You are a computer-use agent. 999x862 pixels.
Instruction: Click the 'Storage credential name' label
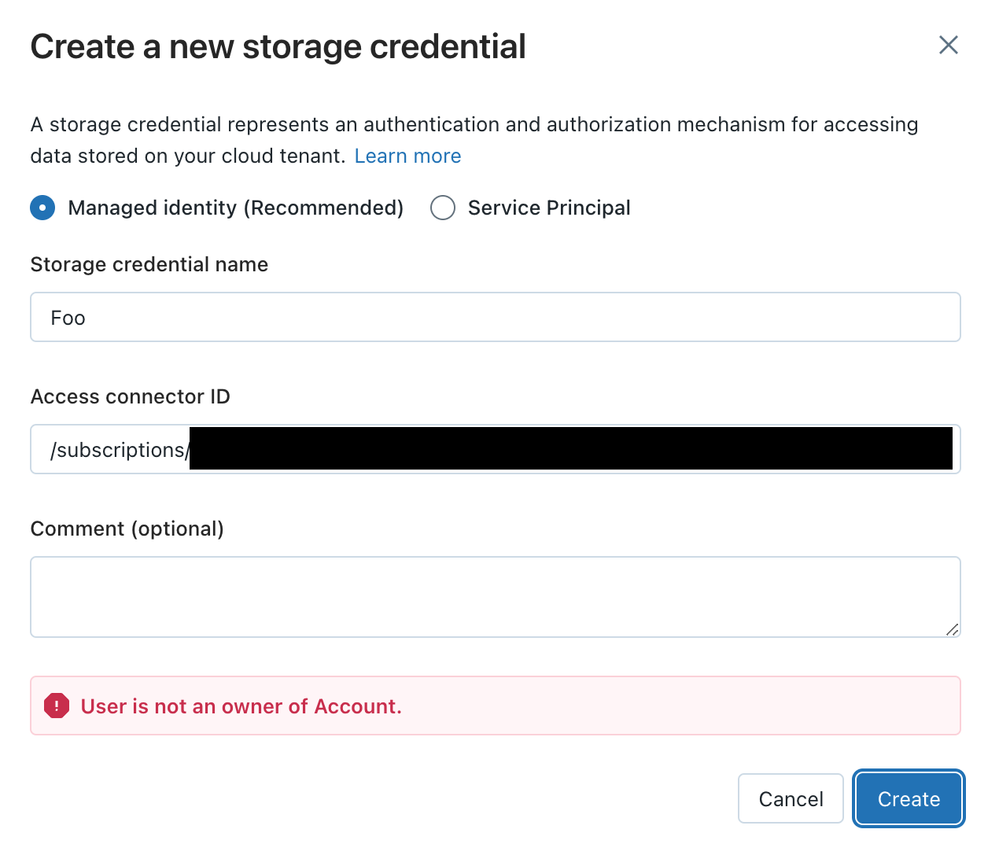click(149, 265)
